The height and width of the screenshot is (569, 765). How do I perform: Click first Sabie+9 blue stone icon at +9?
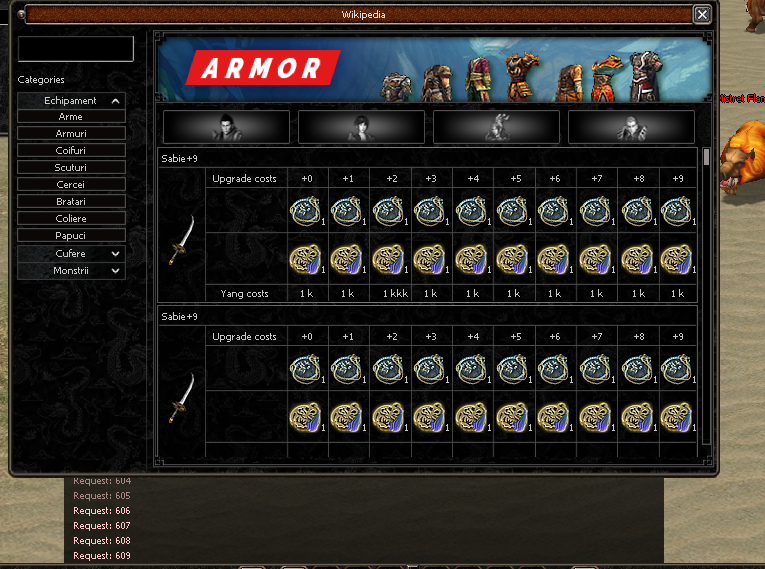click(677, 211)
